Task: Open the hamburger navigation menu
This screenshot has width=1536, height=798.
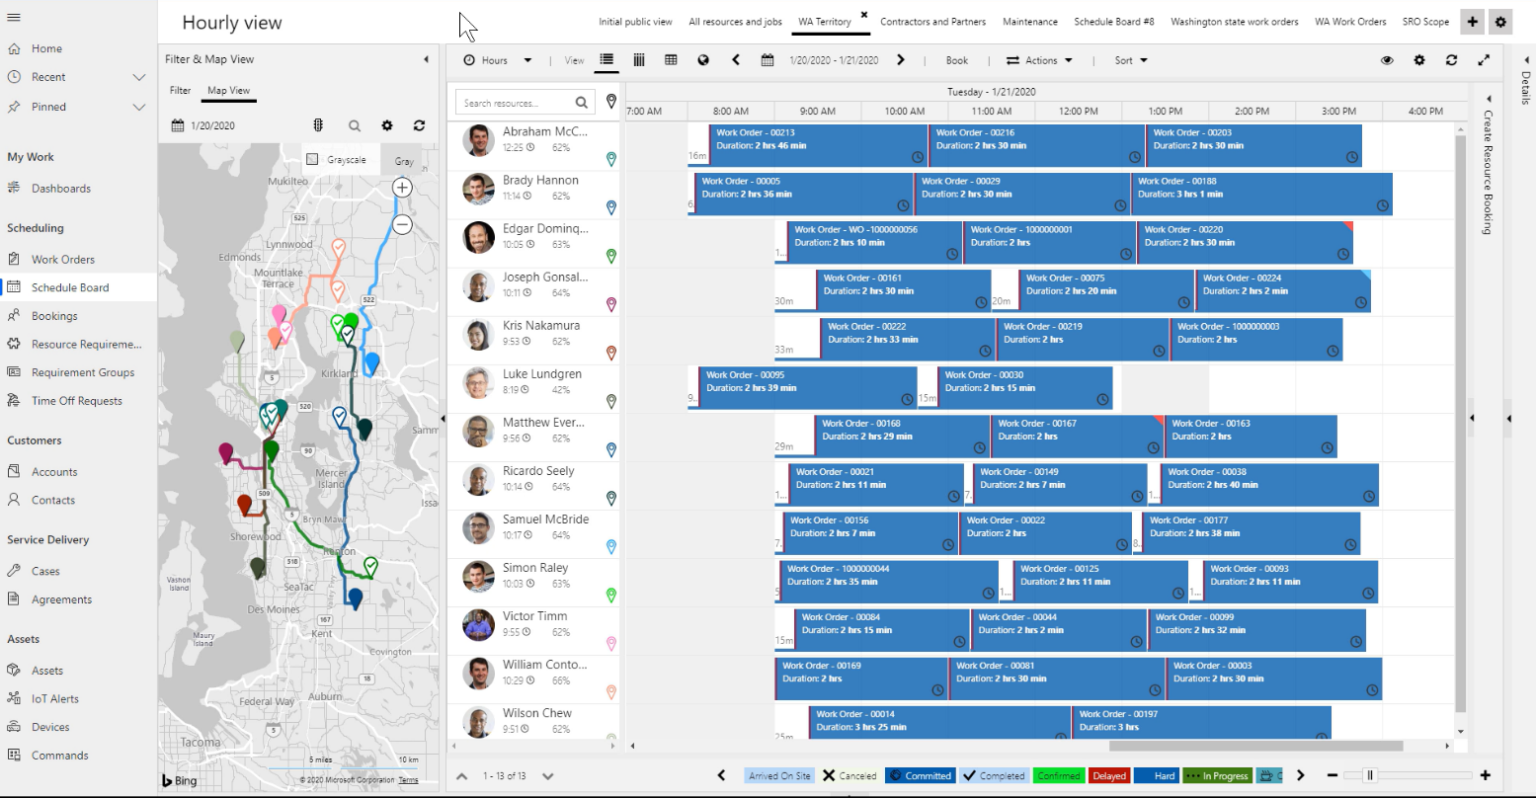Action: (14, 18)
